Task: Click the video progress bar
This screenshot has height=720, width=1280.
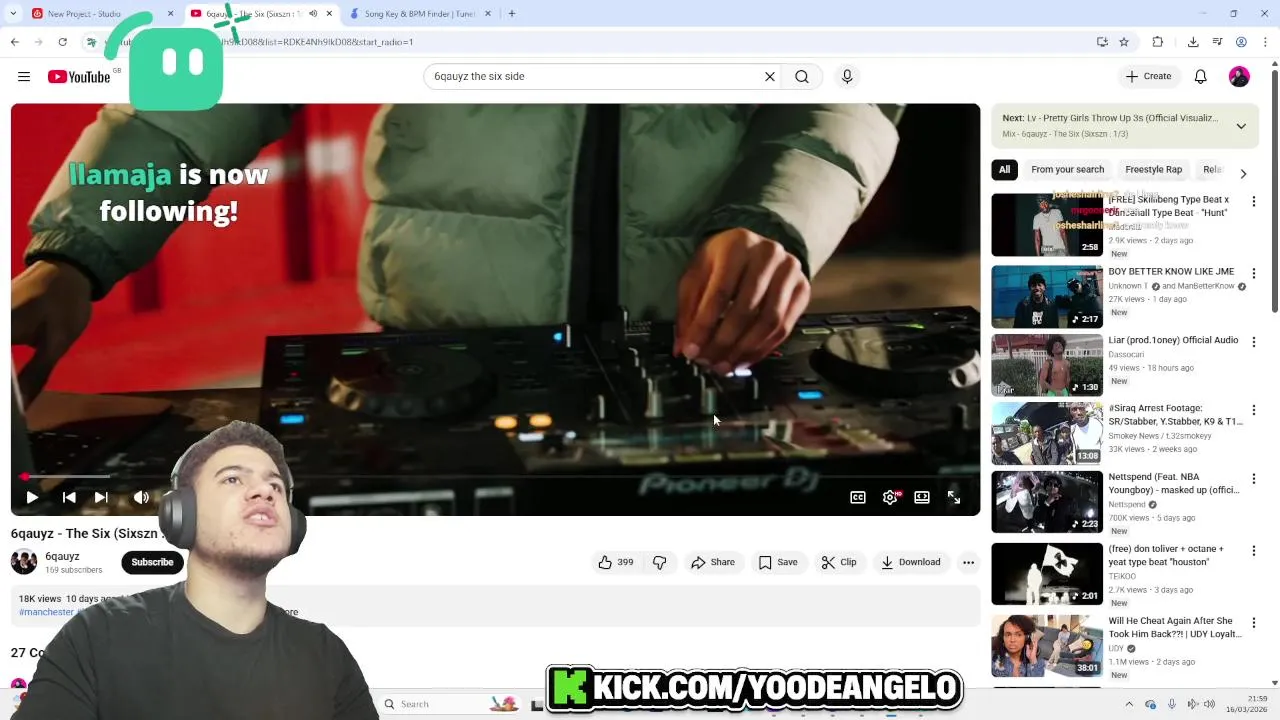Action: pos(496,477)
